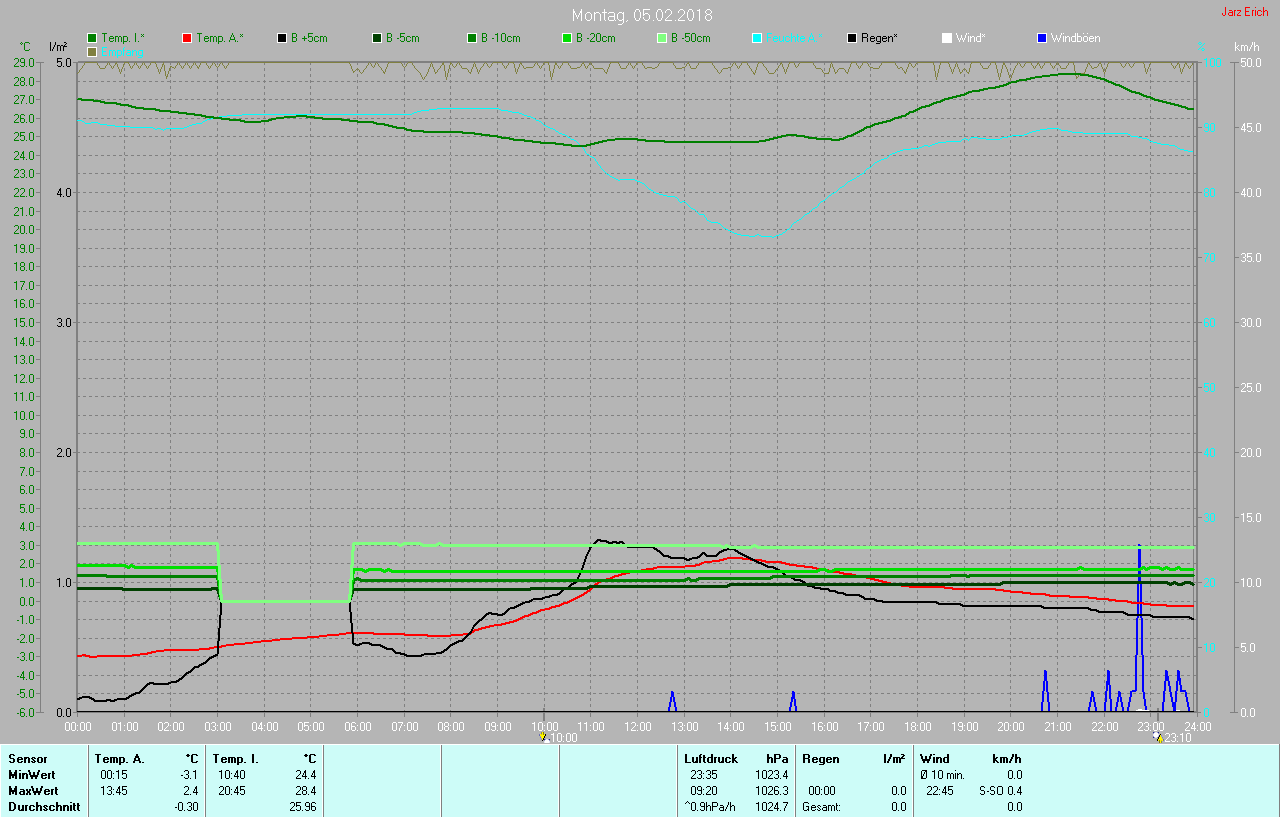Toggle the black Regen legend box
1280x817 pixels.
coord(852,38)
